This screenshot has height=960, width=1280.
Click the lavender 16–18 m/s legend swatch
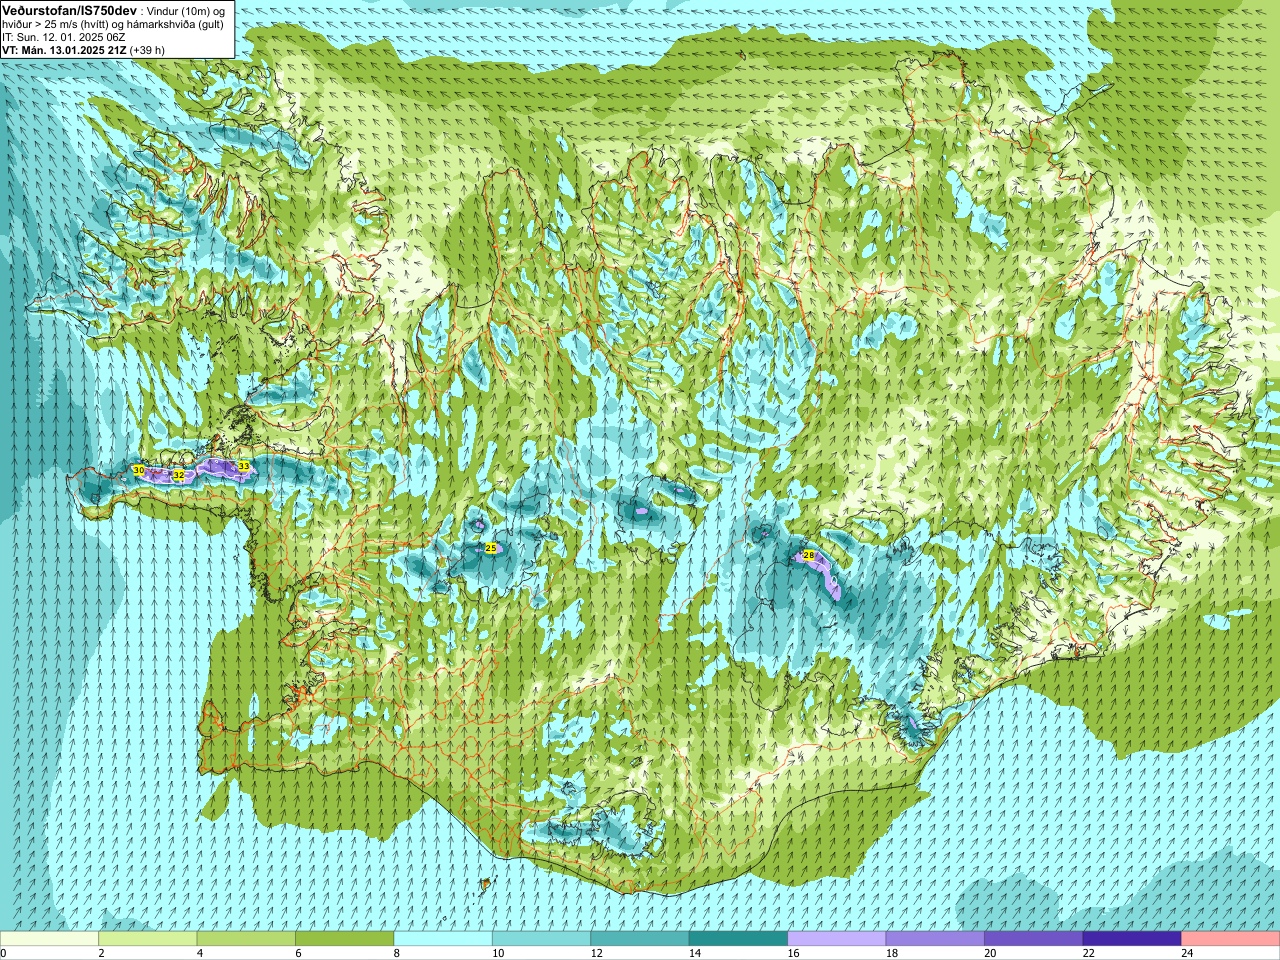click(x=837, y=939)
